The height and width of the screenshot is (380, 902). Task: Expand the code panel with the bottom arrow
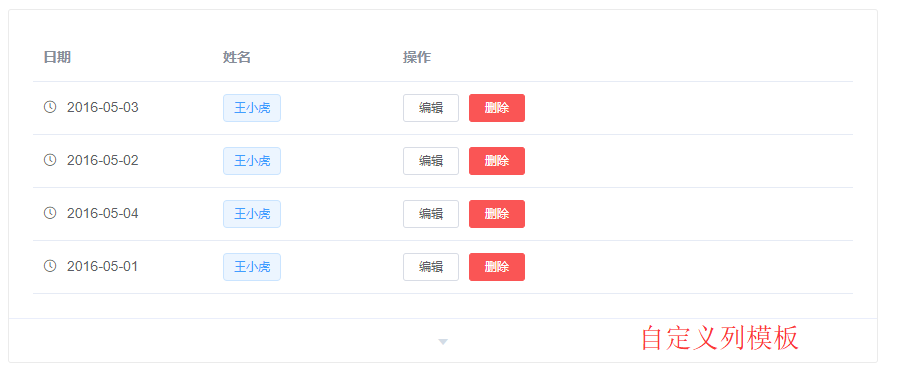pyautogui.click(x=443, y=341)
